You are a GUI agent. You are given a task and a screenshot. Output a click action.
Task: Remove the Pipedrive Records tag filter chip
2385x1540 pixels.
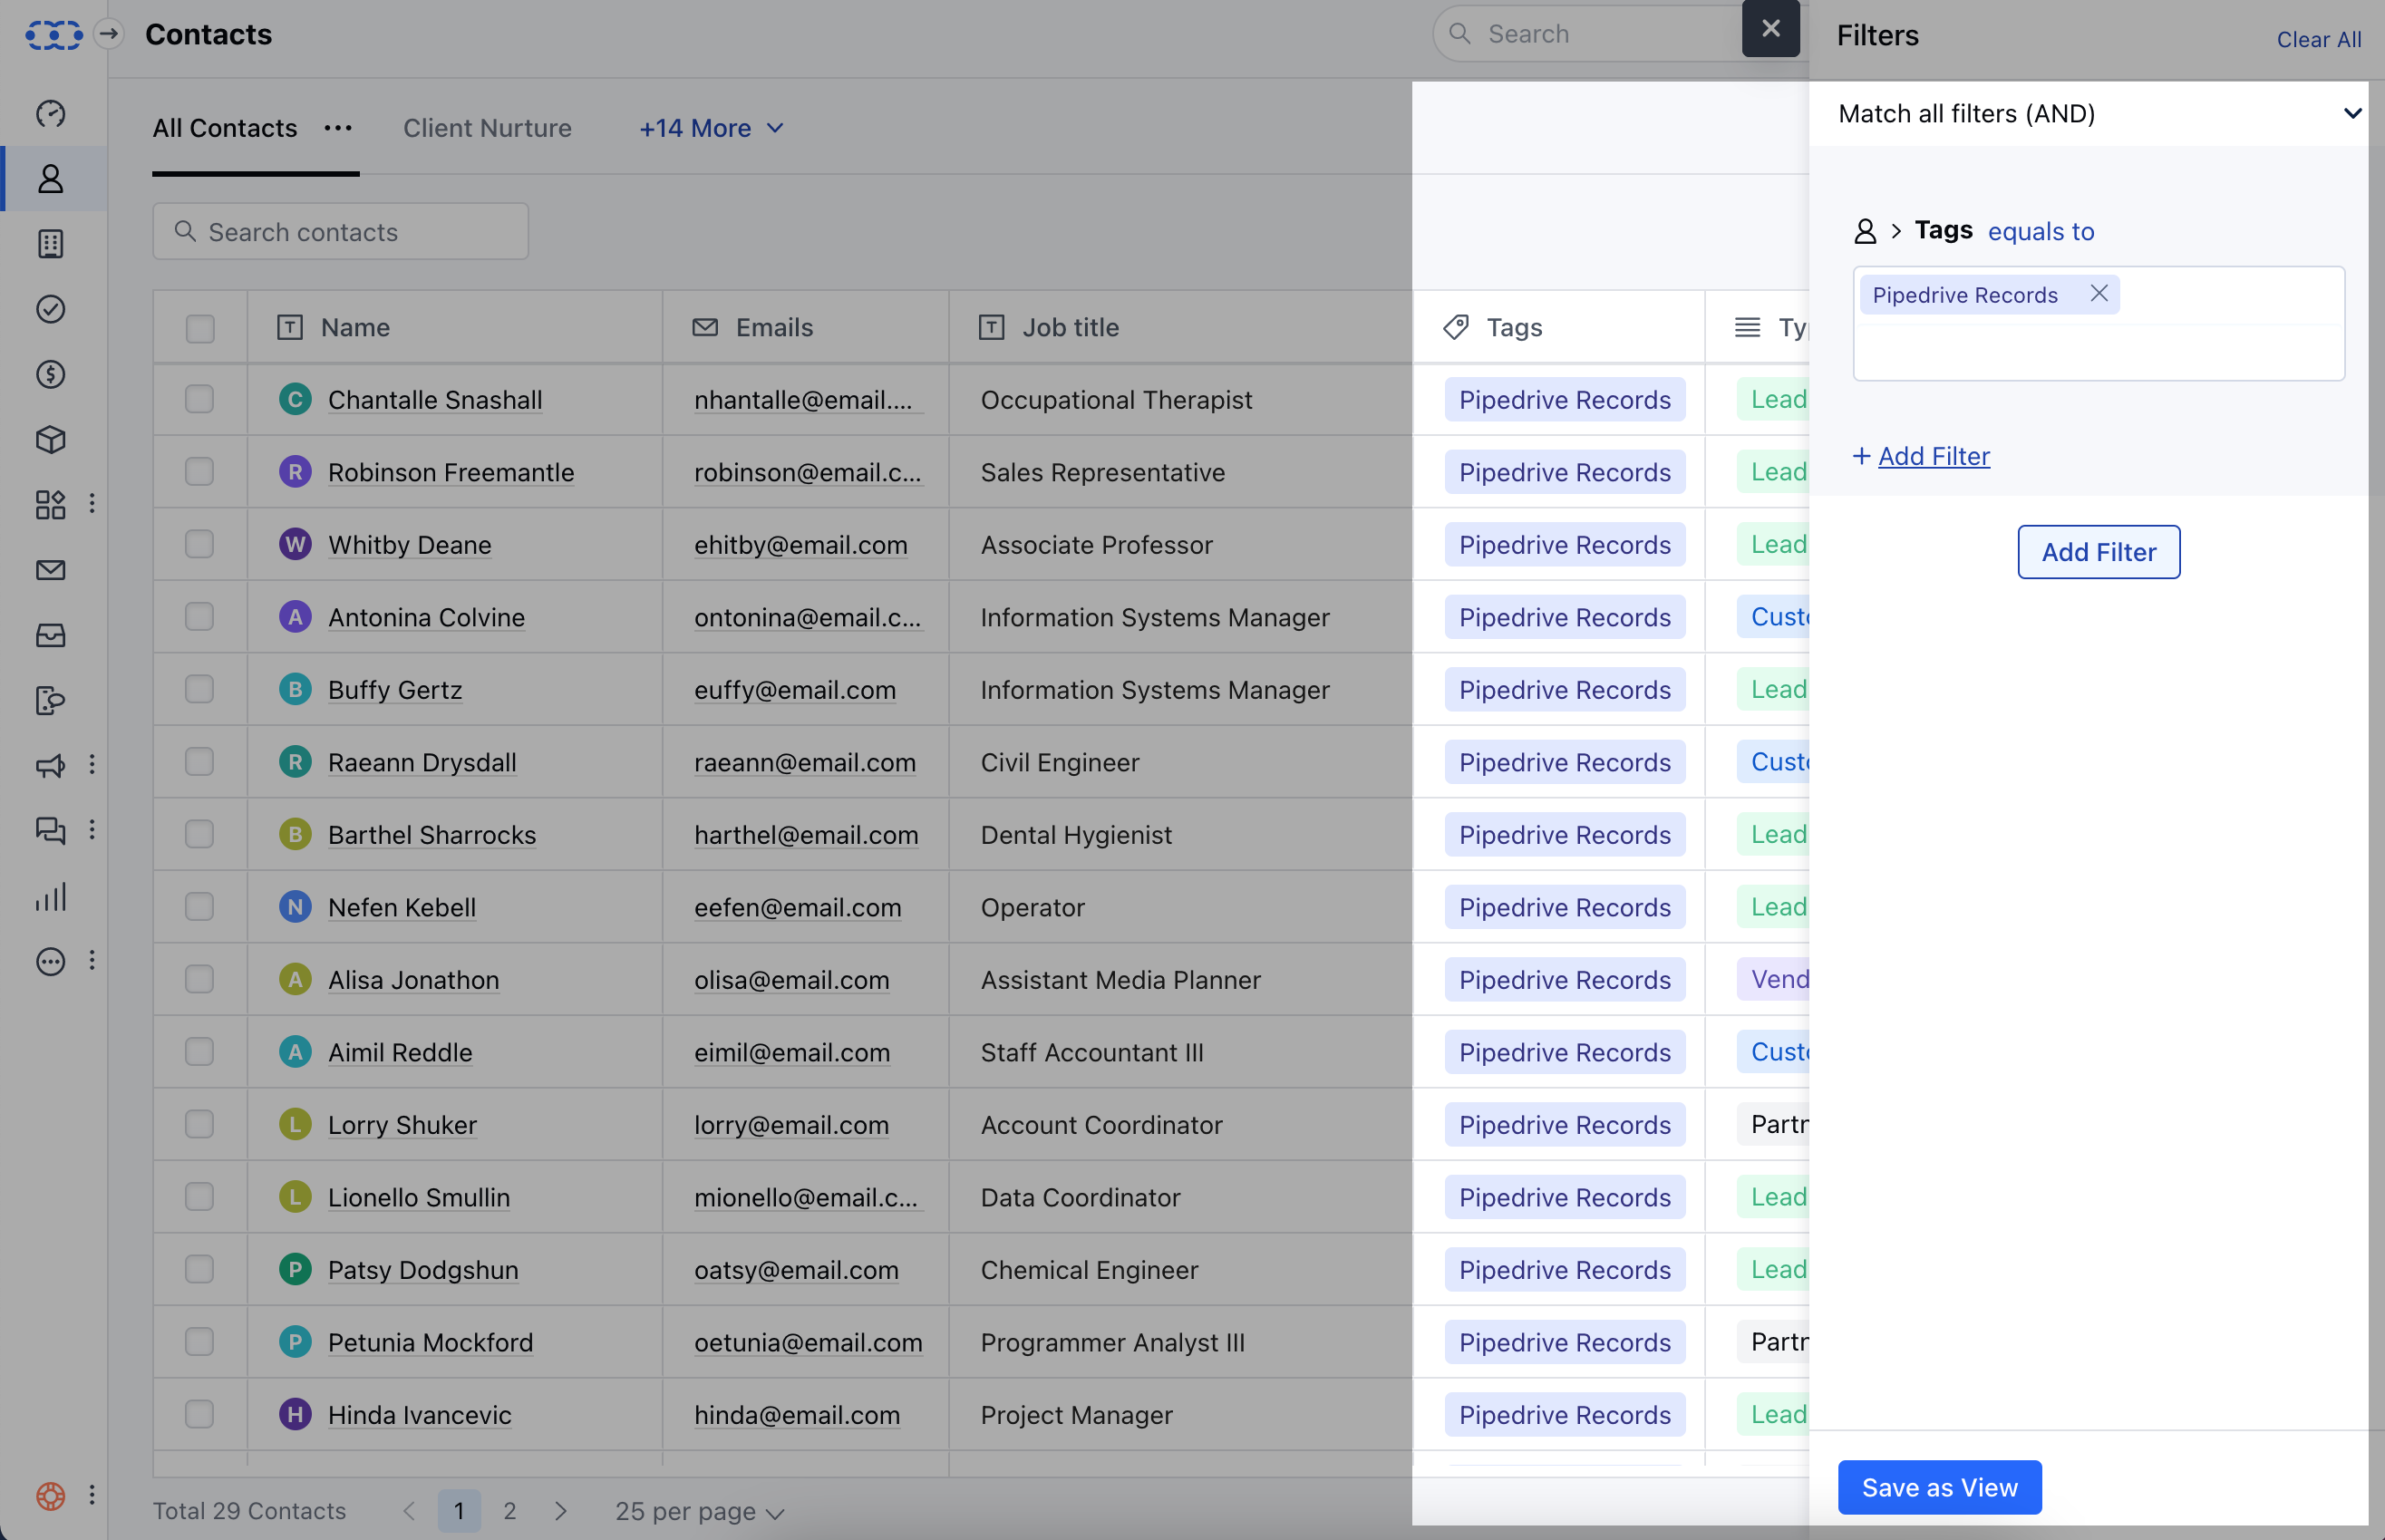click(x=2098, y=293)
